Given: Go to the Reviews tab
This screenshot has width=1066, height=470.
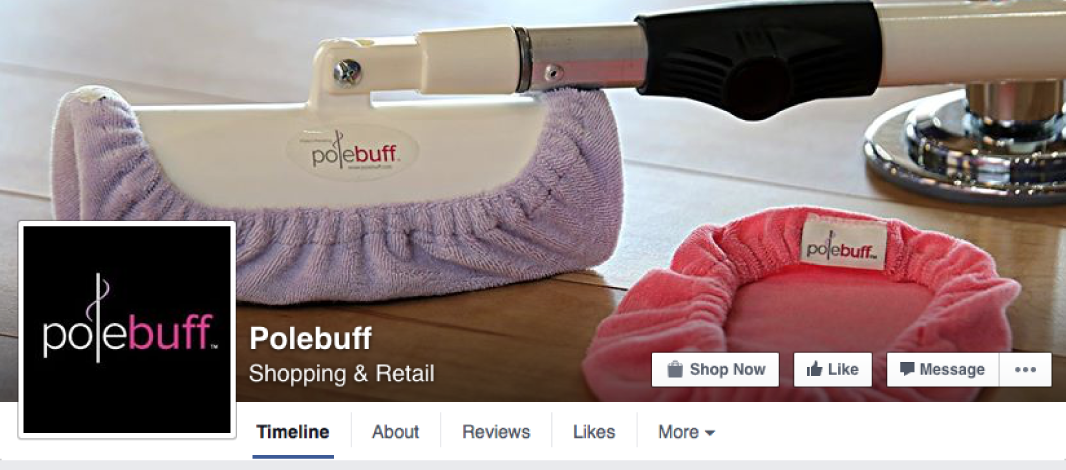Looking at the screenshot, I should pos(496,432).
